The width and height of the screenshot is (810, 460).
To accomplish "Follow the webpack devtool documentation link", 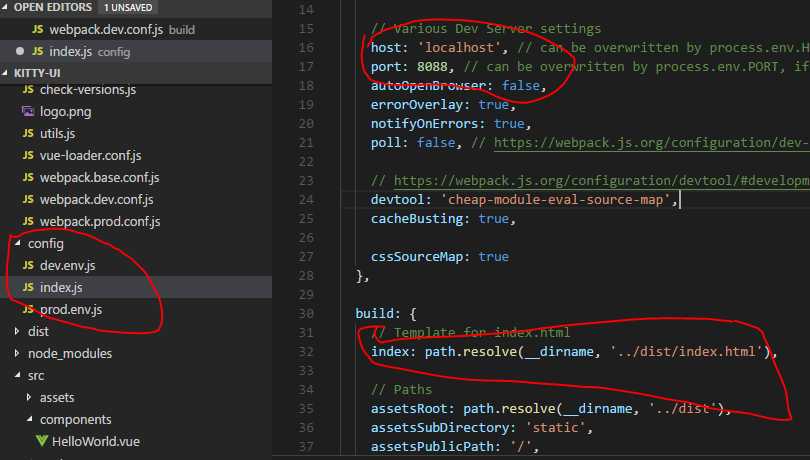I will point(600,180).
